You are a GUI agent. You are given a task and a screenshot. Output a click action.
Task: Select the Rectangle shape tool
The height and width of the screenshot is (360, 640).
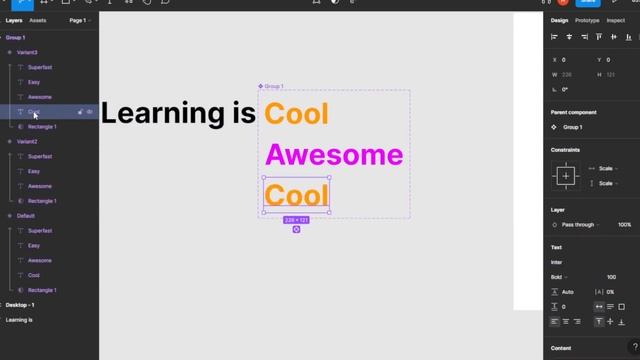point(65,2)
